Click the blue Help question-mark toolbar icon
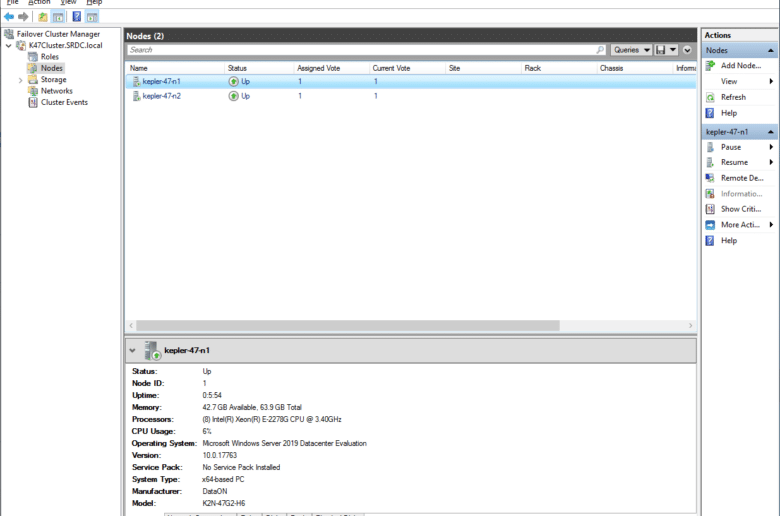The width and height of the screenshot is (780, 516). coord(77,17)
